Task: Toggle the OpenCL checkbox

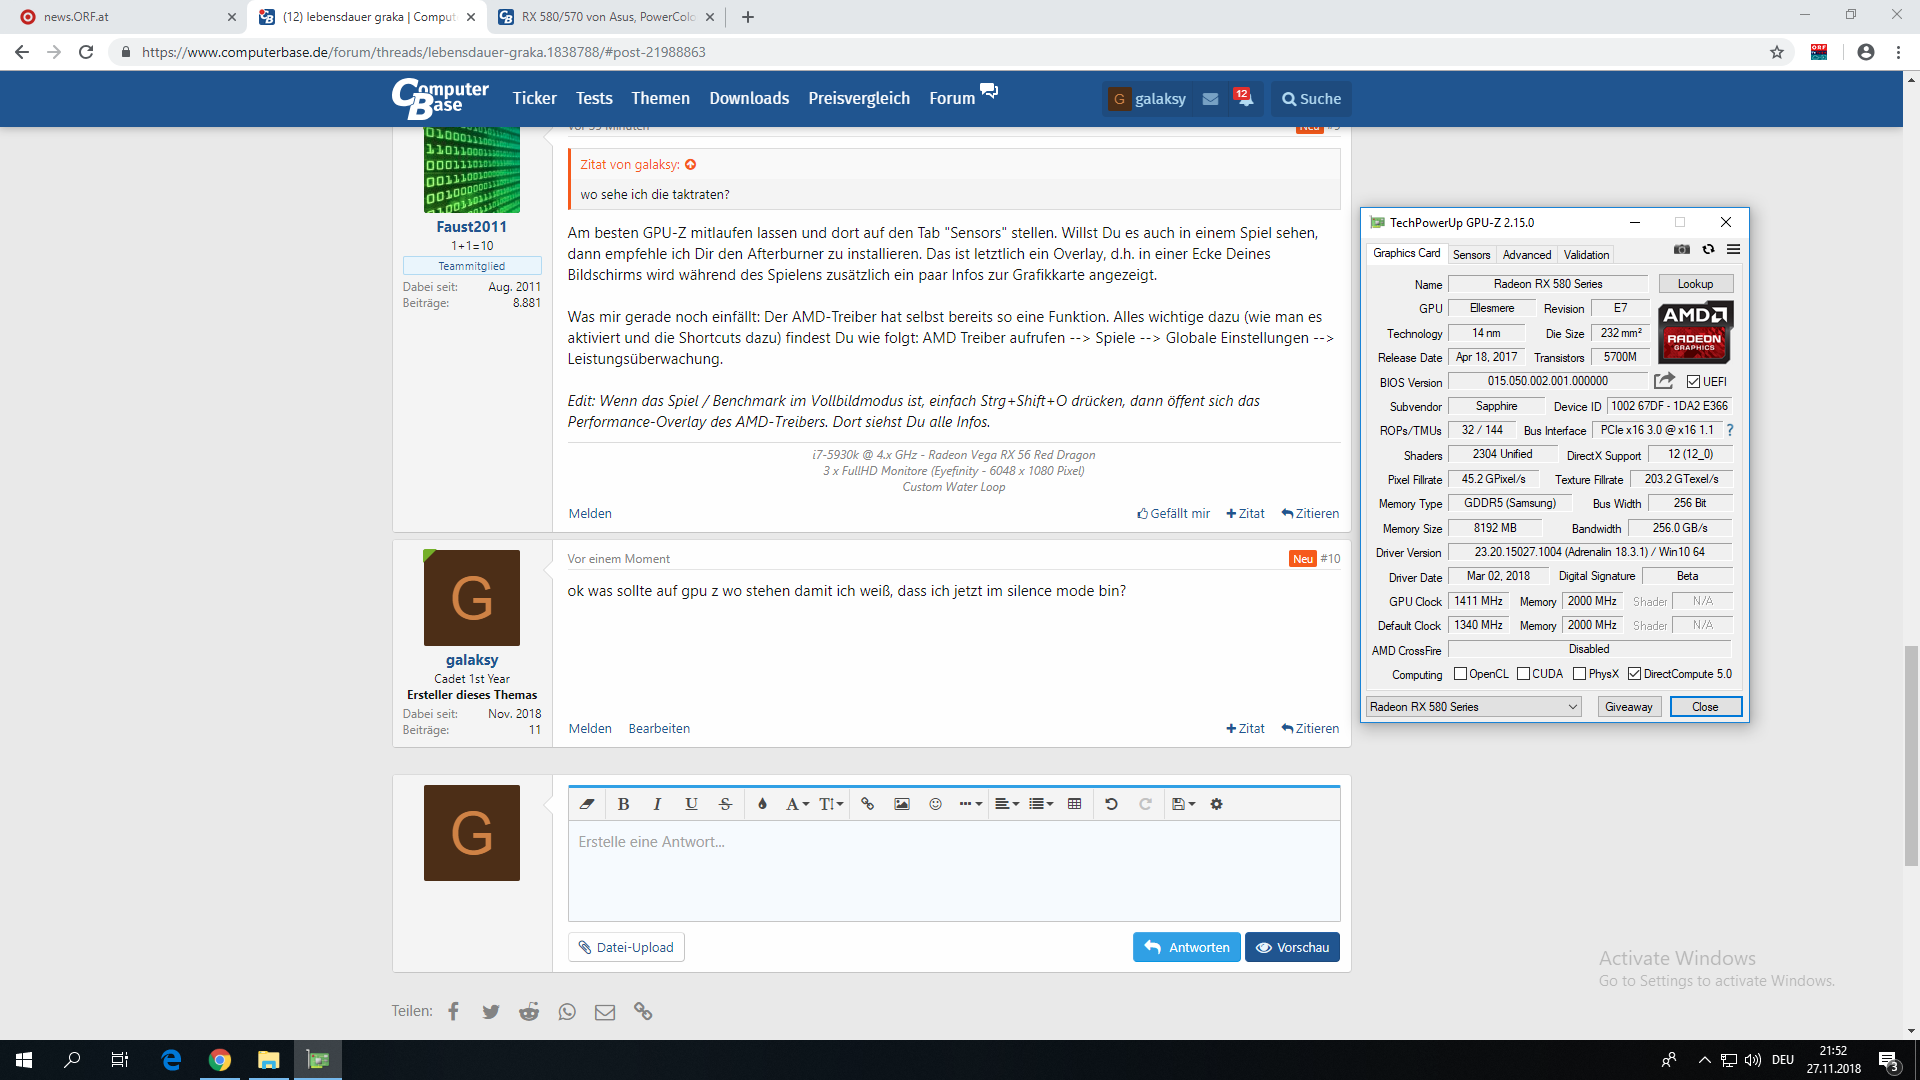Action: 1460,674
